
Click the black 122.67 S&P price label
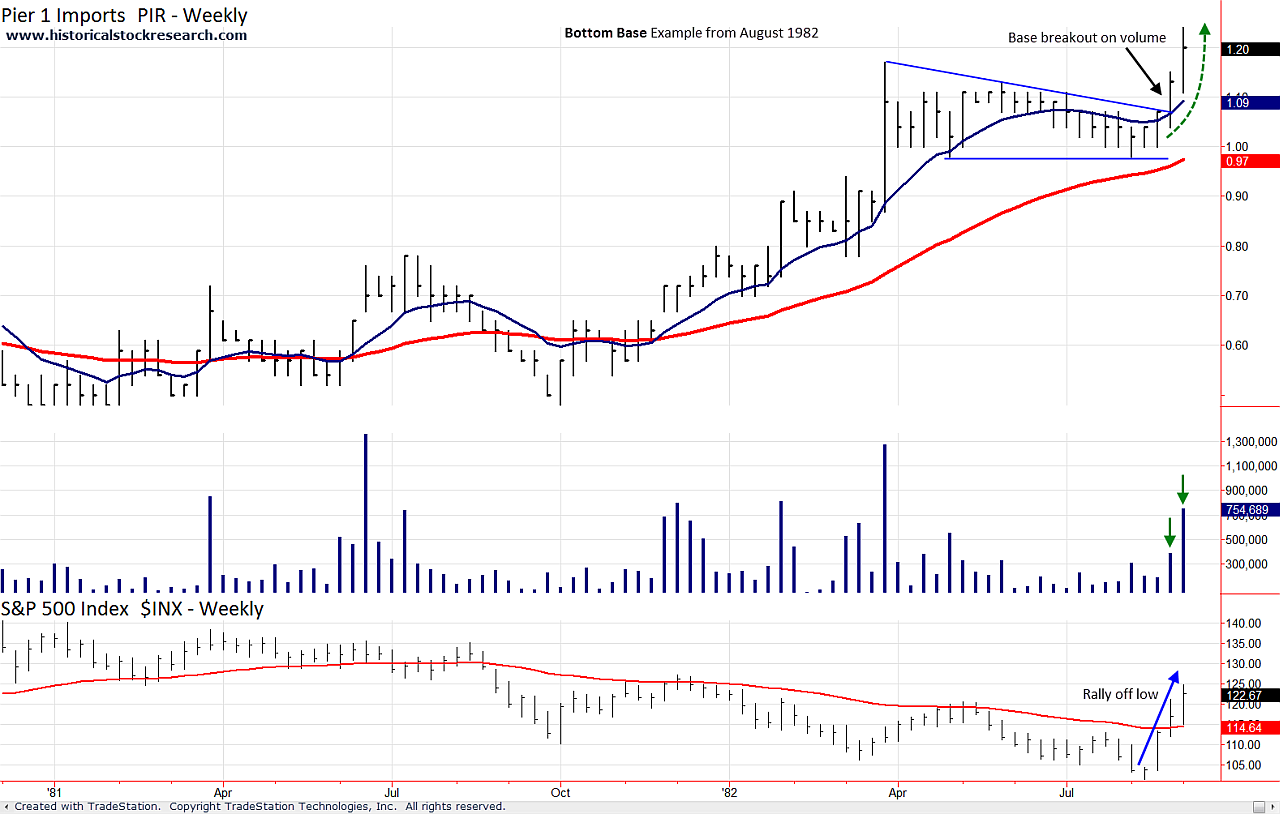coord(1250,694)
